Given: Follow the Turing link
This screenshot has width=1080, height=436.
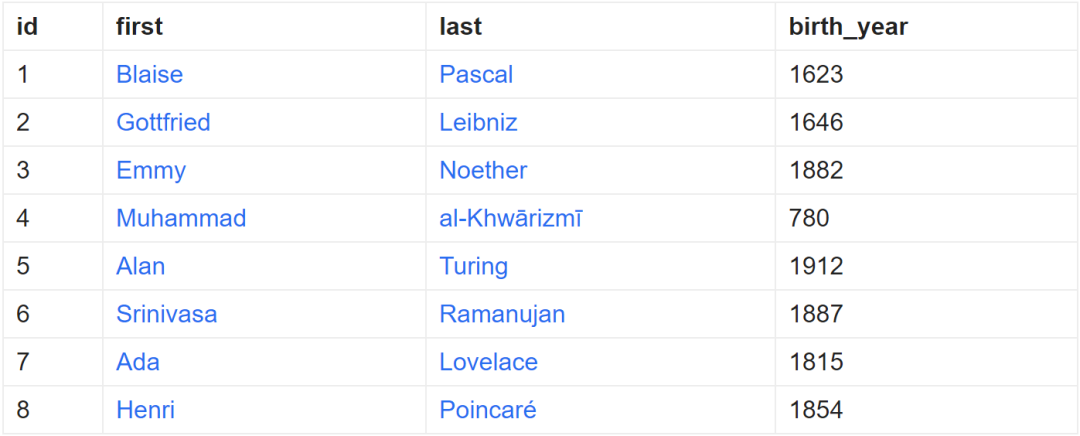Looking at the screenshot, I should point(473,267).
